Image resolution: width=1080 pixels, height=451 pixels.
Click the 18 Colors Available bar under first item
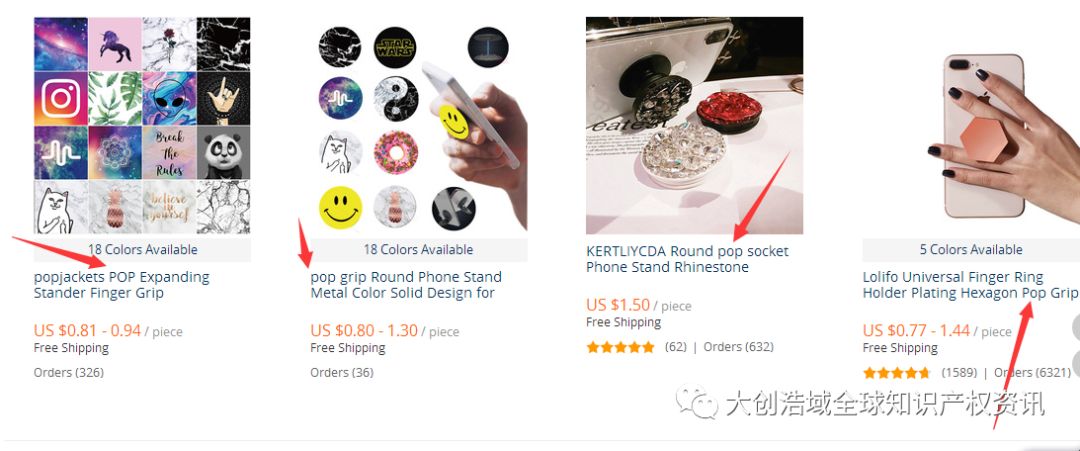coord(142,249)
